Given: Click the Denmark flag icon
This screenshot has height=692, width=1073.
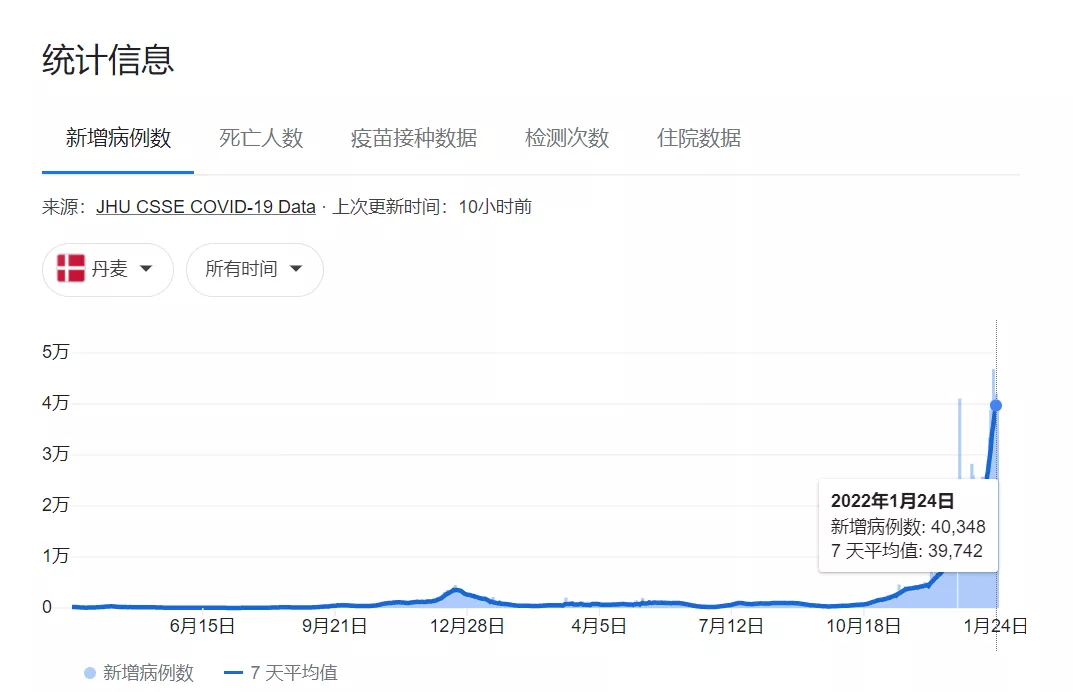Looking at the screenshot, I should pos(70,268).
